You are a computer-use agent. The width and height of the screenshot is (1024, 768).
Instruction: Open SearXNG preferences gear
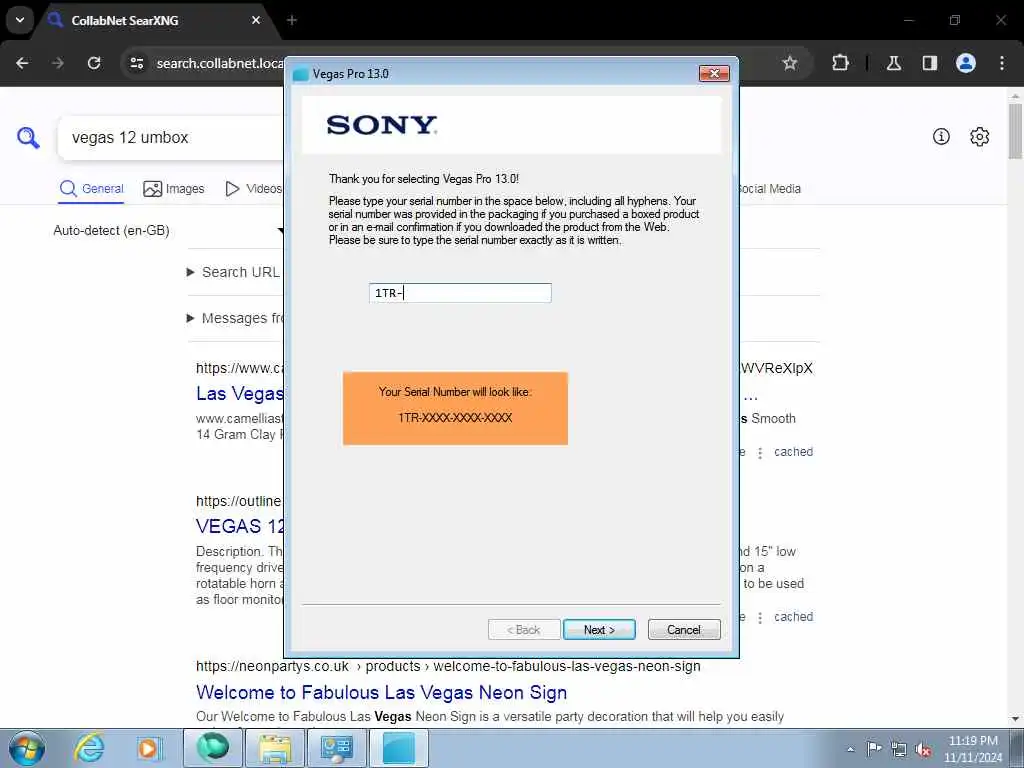click(979, 136)
